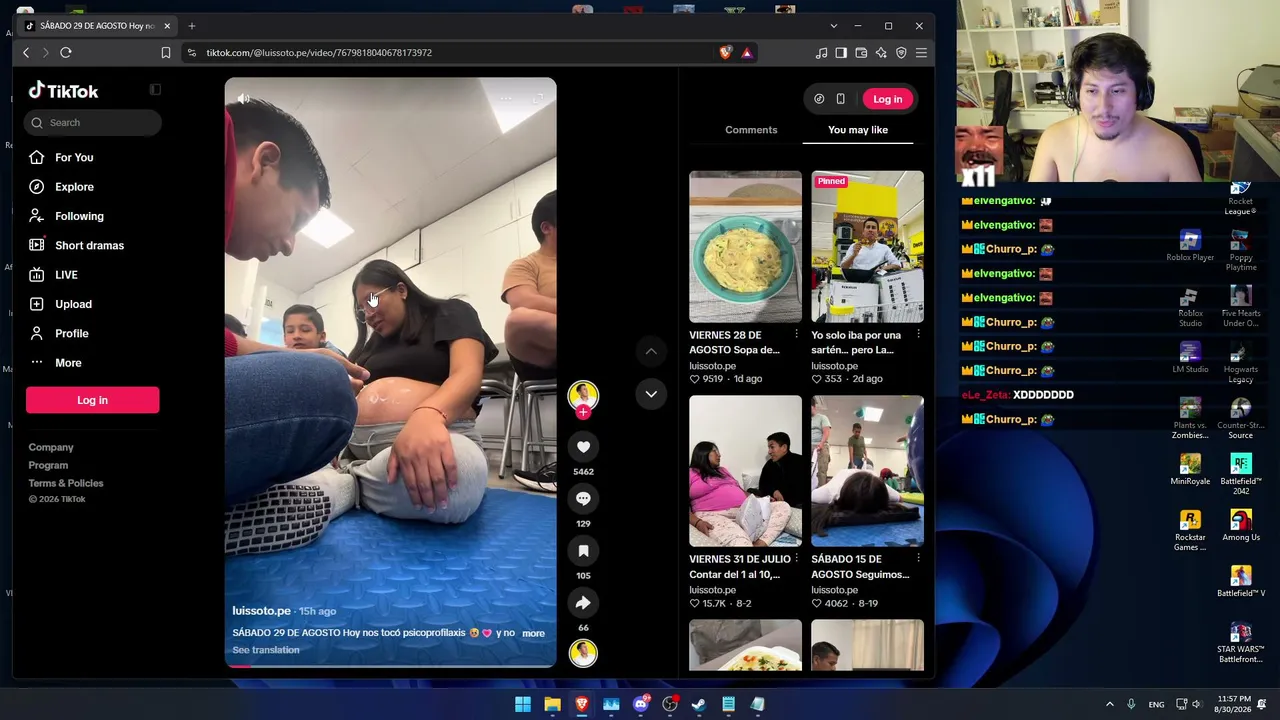Open a new browser tab
The height and width of the screenshot is (720, 1280).
192,26
